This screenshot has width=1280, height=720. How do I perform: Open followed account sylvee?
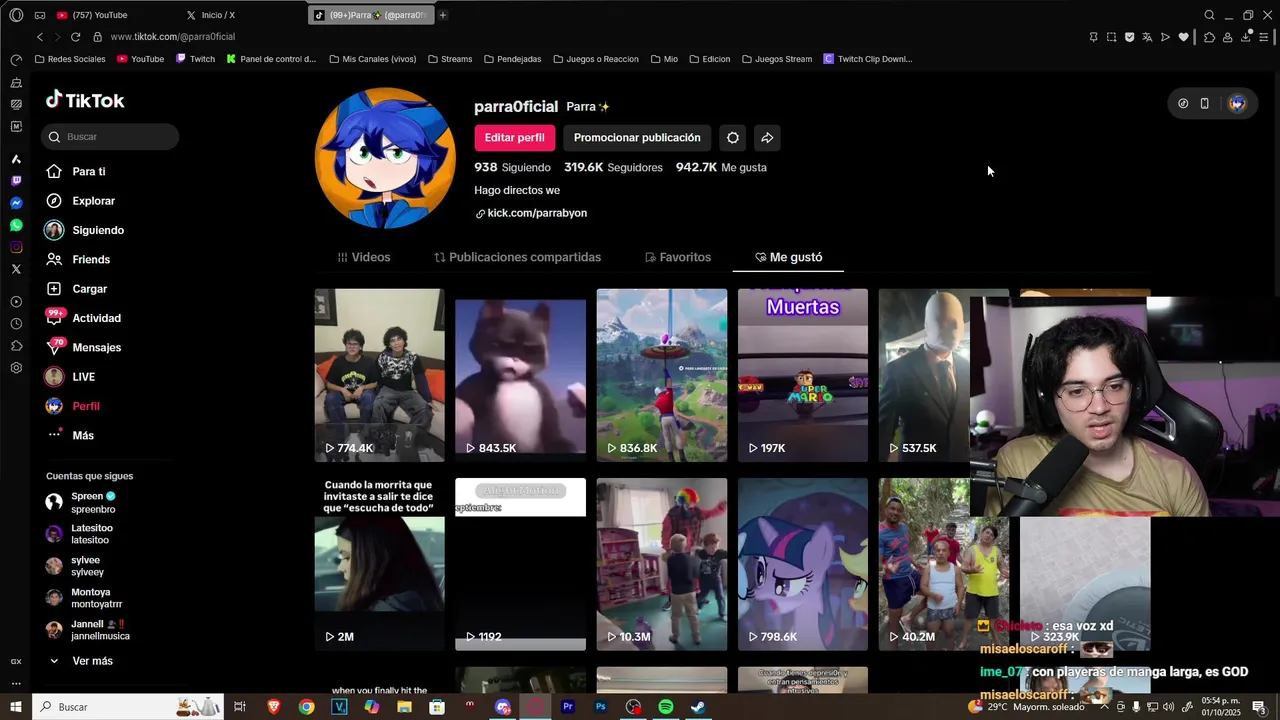point(74,566)
